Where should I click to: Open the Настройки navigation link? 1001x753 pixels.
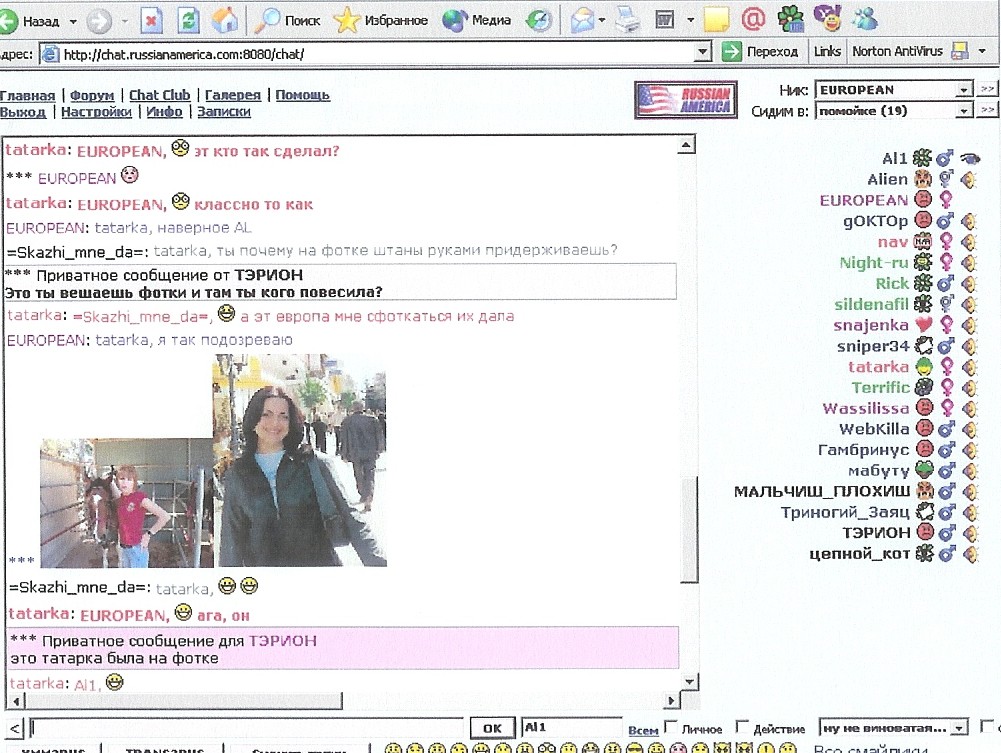tap(96, 112)
